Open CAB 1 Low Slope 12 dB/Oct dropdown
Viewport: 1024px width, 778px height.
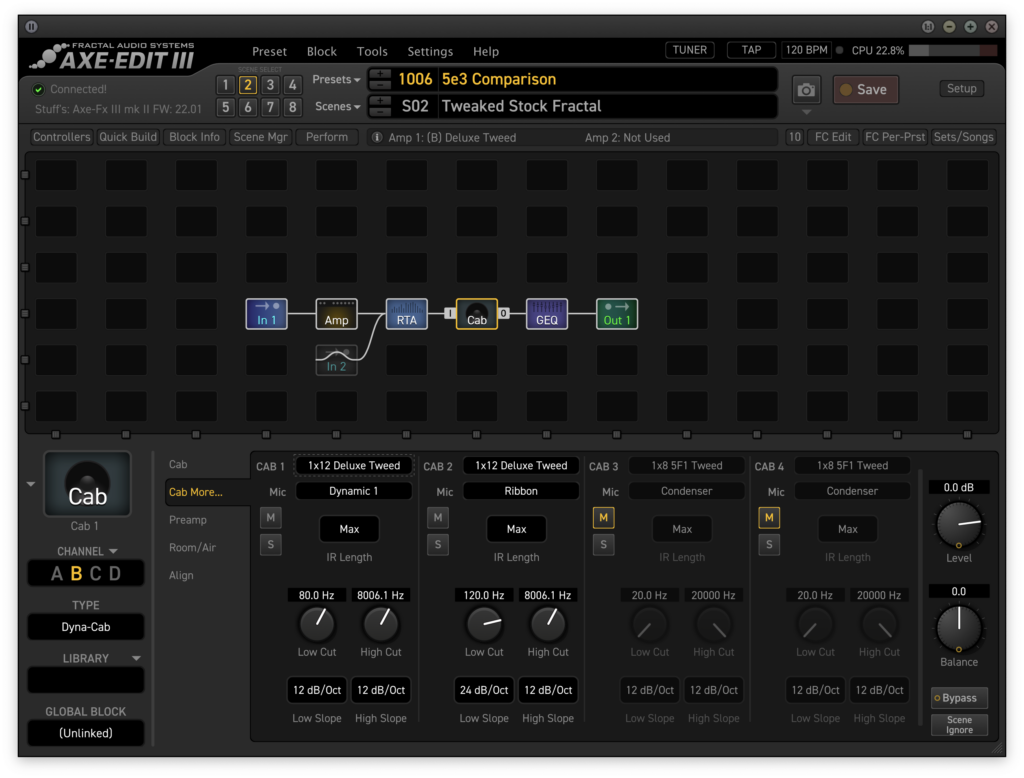(x=317, y=690)
